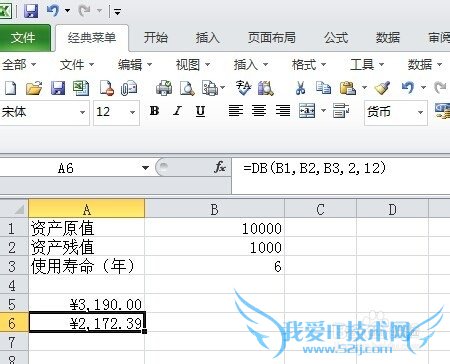The height and width of the screenshot is (364, 450).
Task: Switch to the 页面布局 tab
Action: [272, 38]
